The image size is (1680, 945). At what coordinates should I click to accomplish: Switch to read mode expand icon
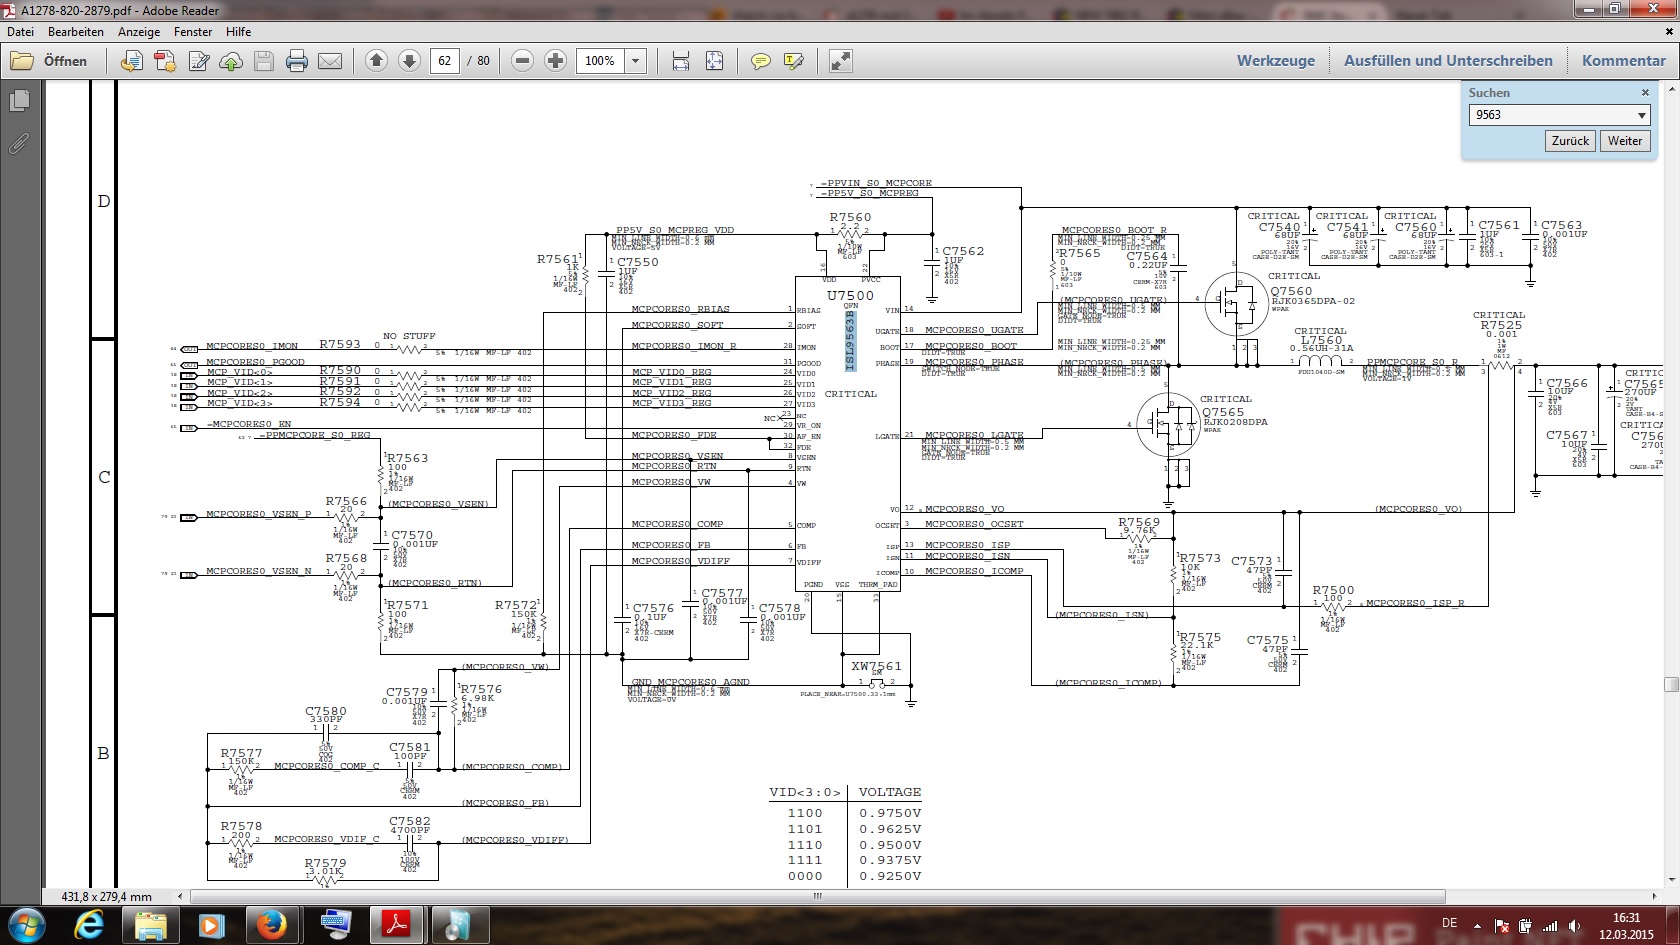(841, 61)
